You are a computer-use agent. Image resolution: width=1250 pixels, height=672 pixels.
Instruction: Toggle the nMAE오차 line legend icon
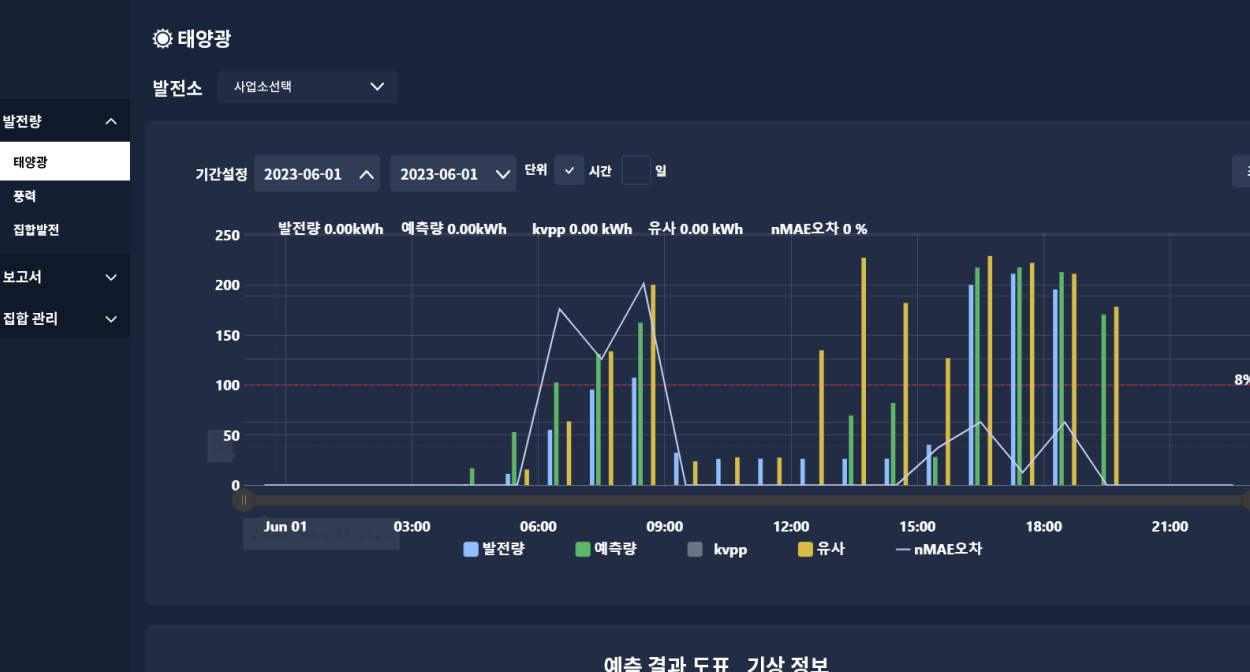point(903,549)
